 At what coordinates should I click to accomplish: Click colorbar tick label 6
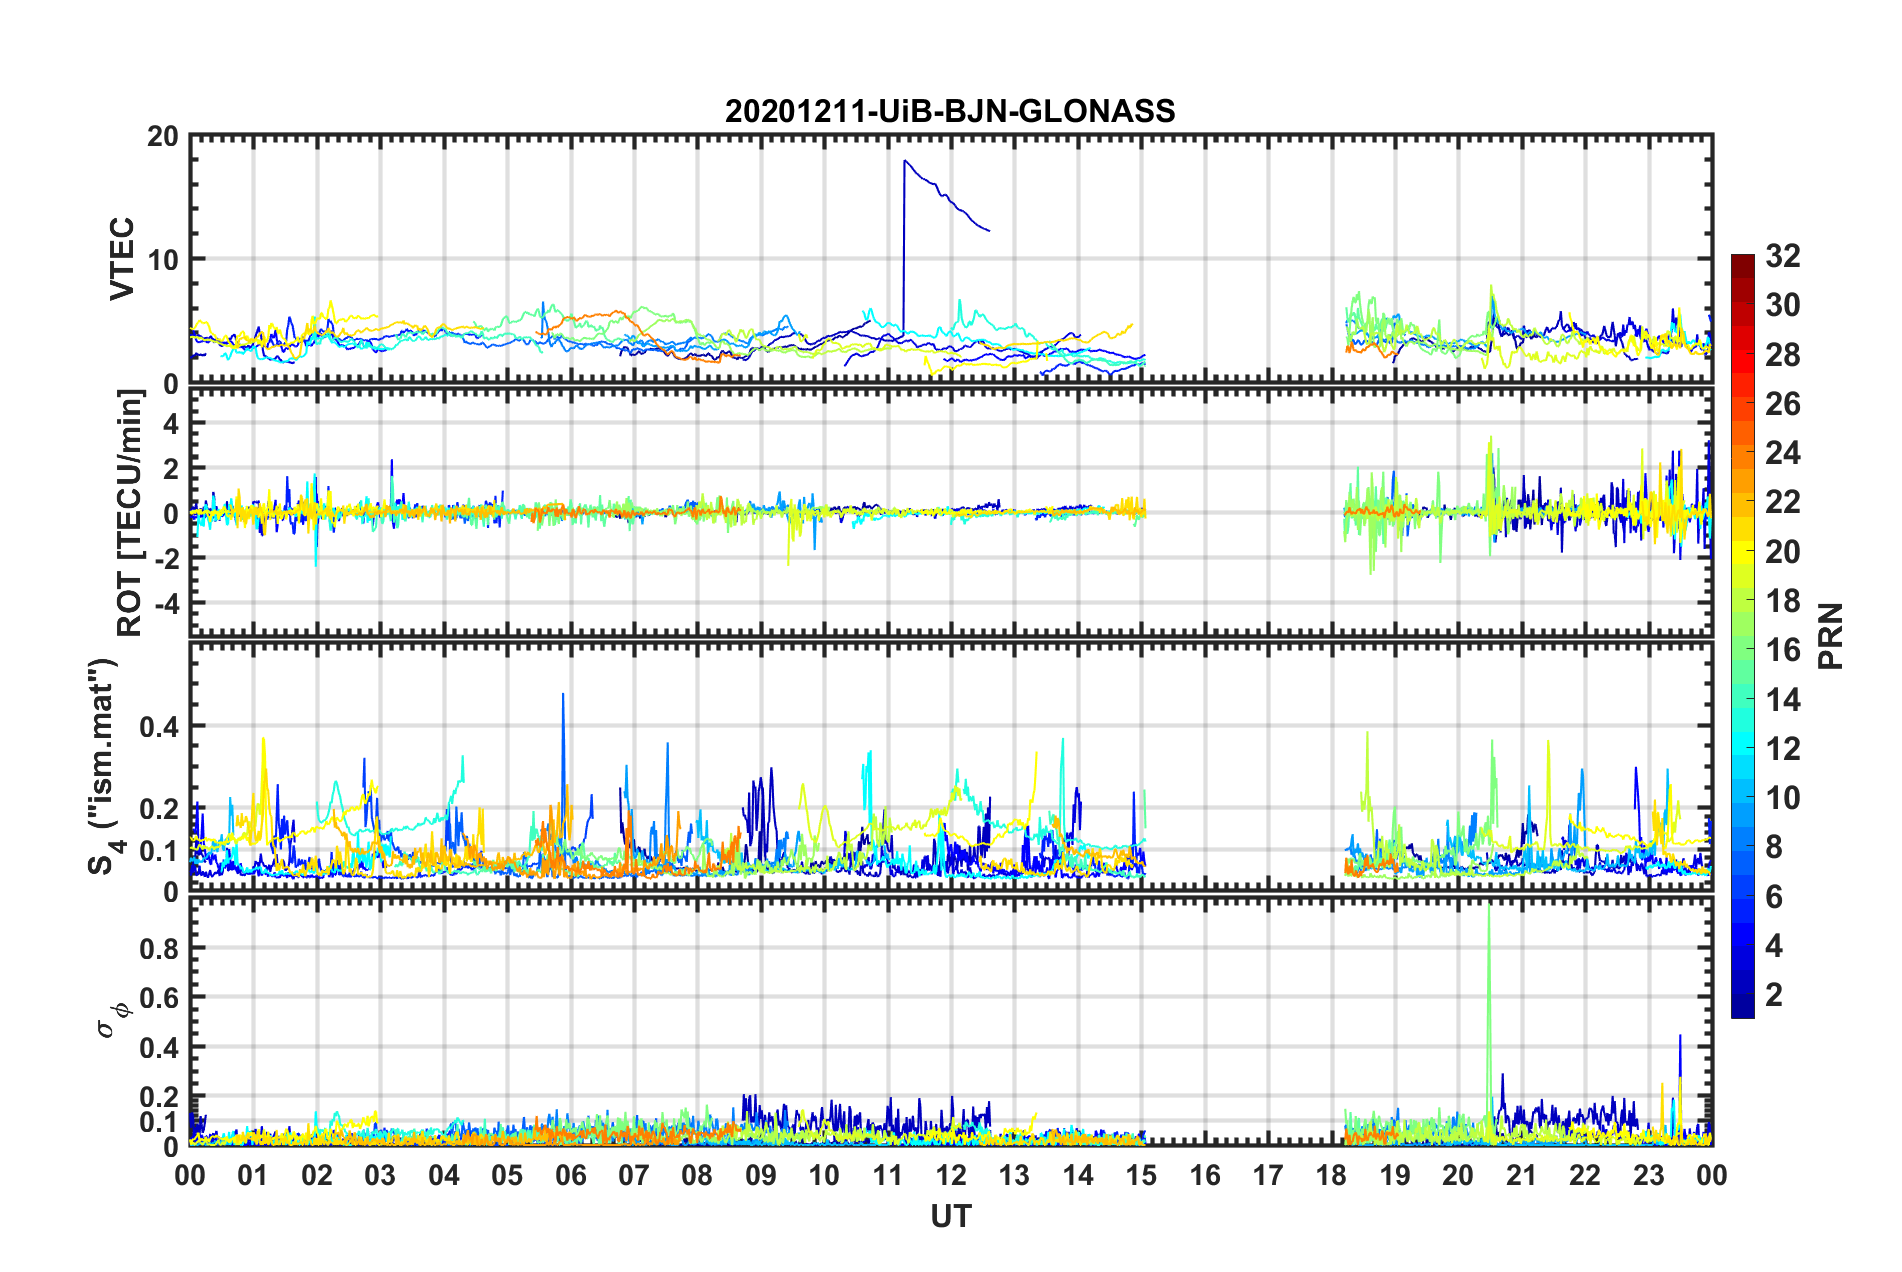1774,897
